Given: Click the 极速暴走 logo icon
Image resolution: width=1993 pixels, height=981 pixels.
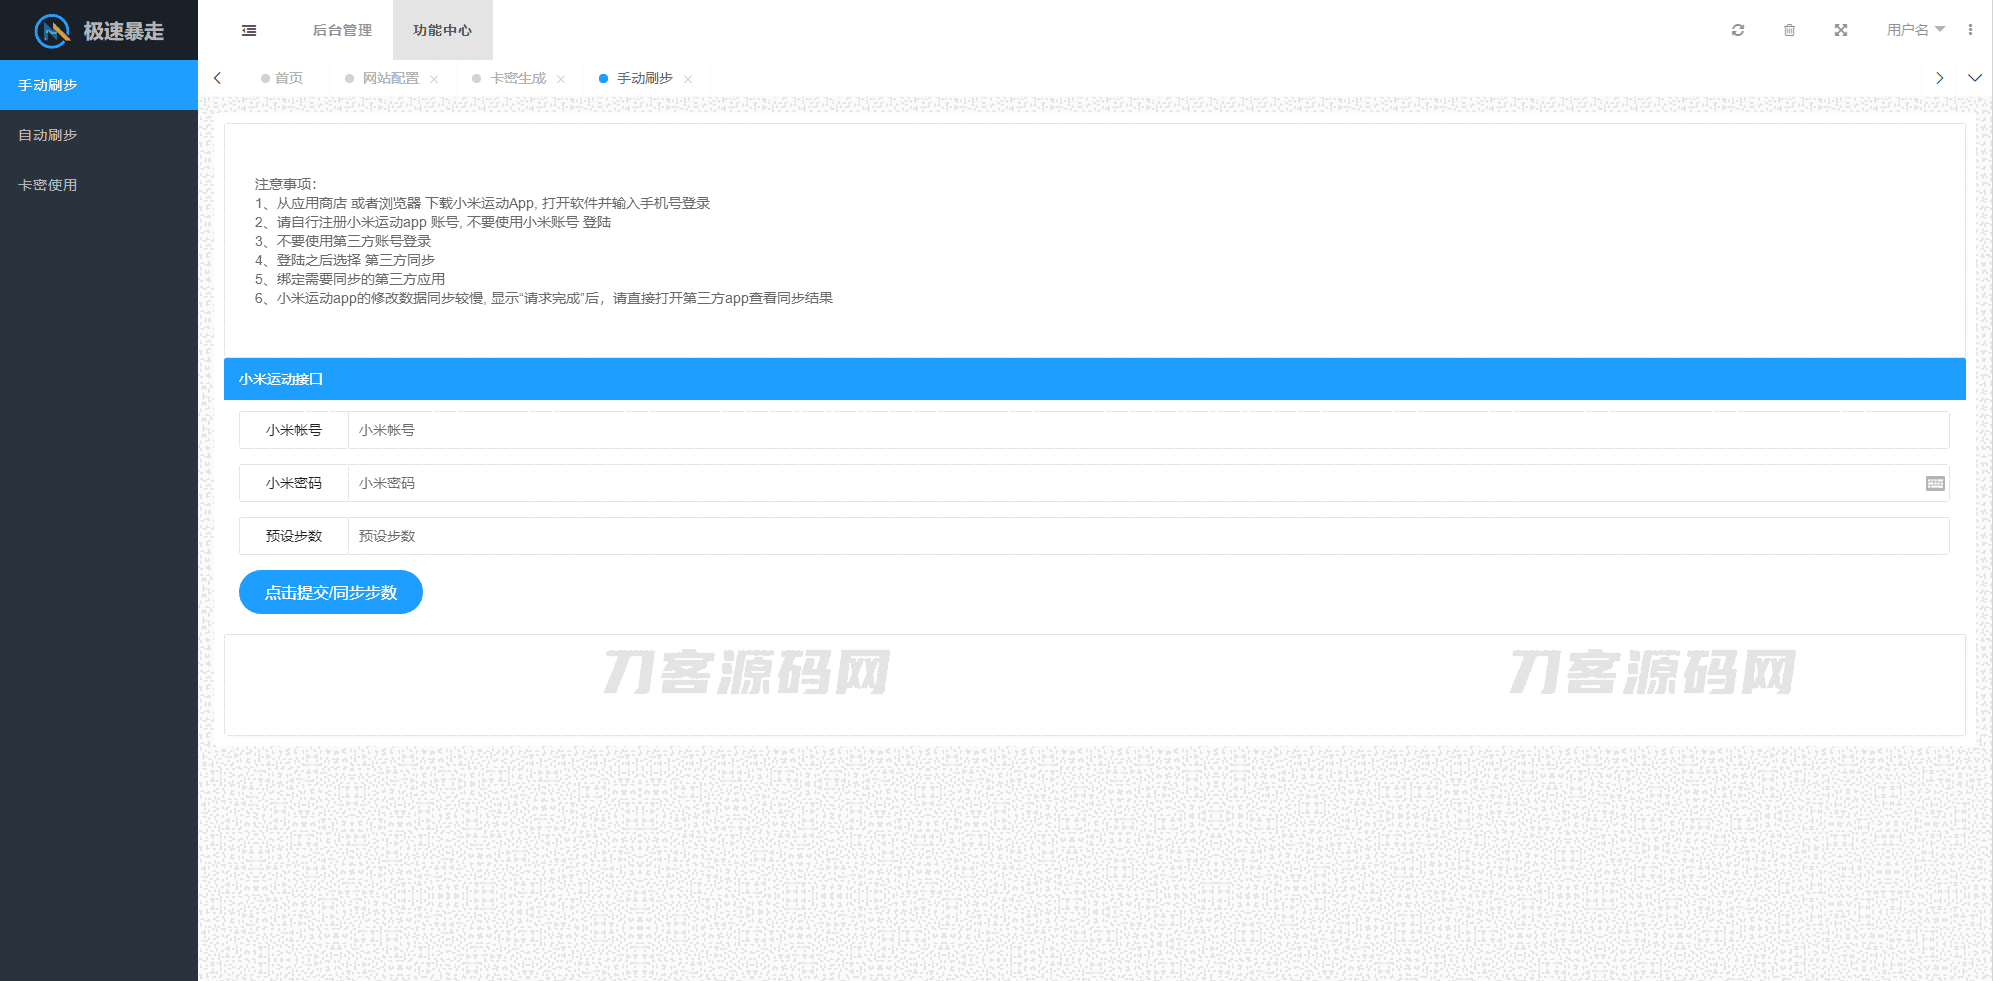Looking at the screenshot, I should [52, 31].
